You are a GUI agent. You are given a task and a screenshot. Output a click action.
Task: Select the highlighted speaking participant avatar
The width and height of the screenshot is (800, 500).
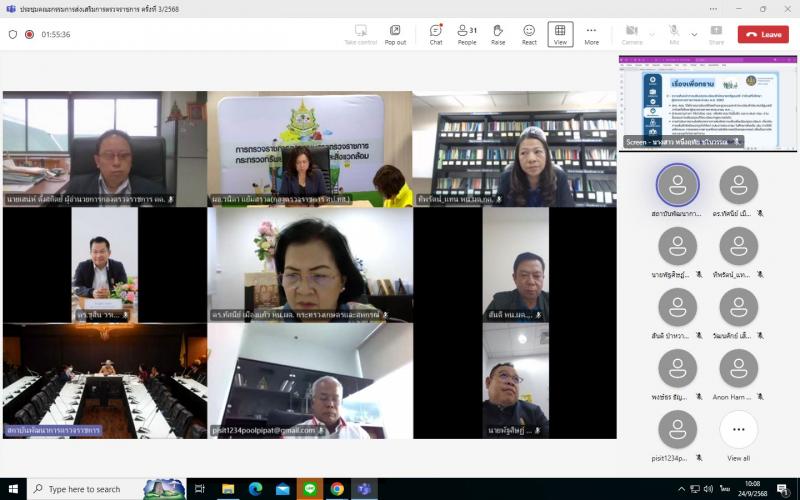click(677, 185)
